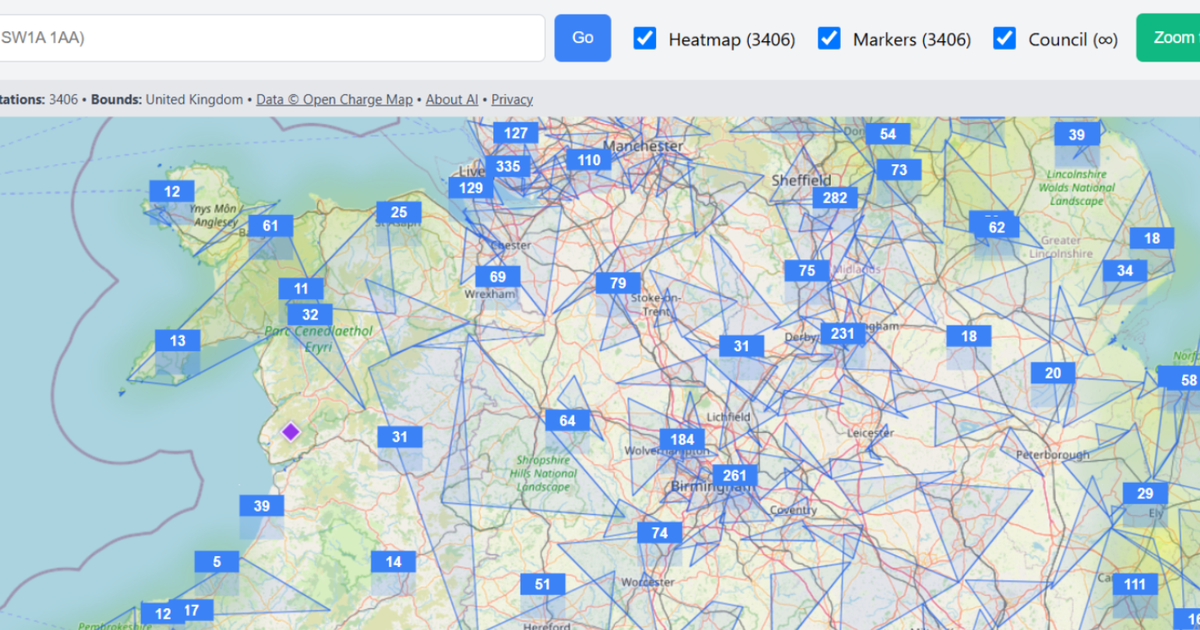1200x630 pixels.
Task: Select the 54 cluster at the top right
Action: point(888,133)
